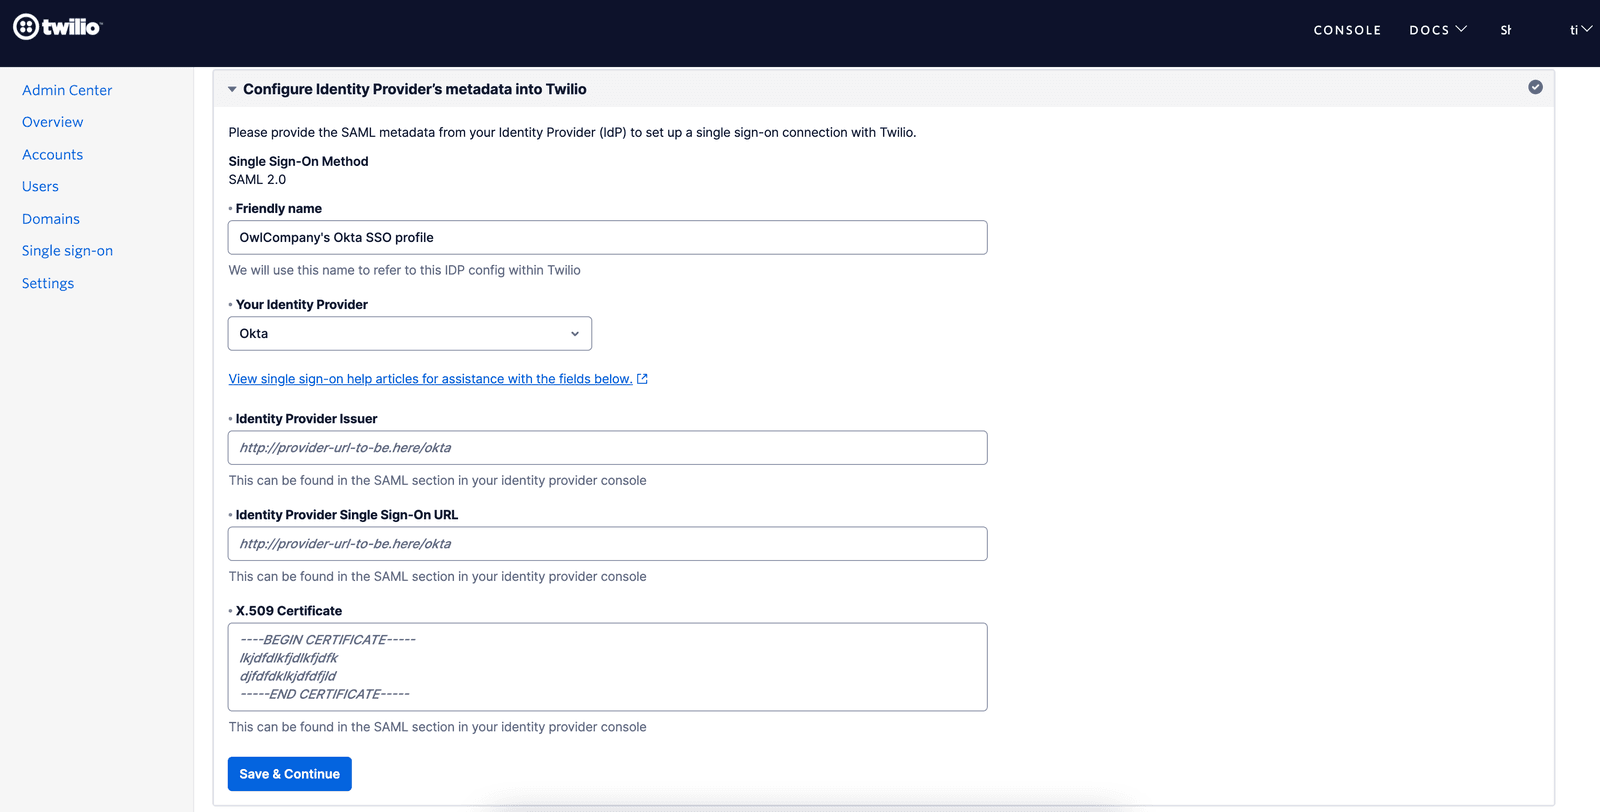Click the bullet marker beside Friendly name
Screen dimensions: 1600x812
point(231,209)
